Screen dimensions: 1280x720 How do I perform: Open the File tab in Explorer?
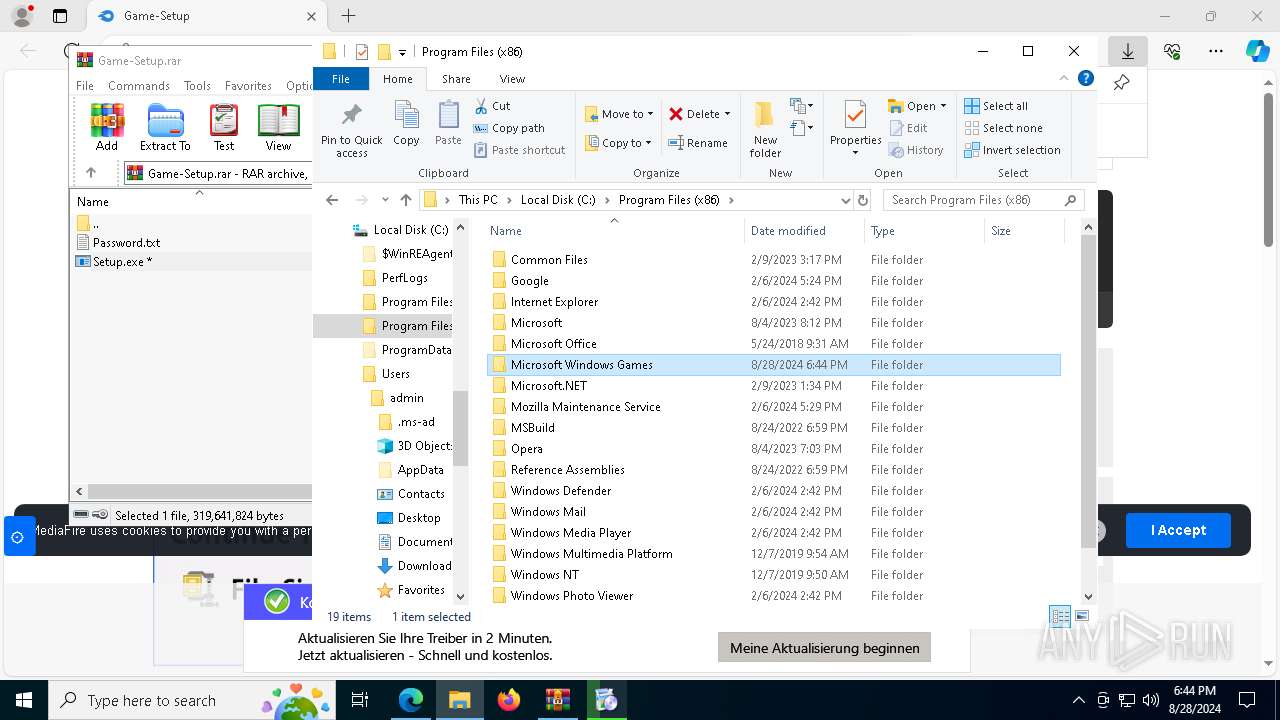pos(341,79)
